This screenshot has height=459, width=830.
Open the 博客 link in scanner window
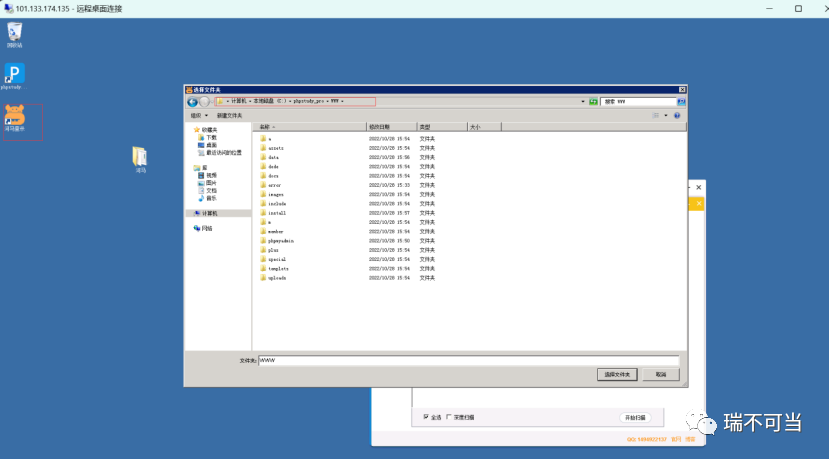(690, 439)
